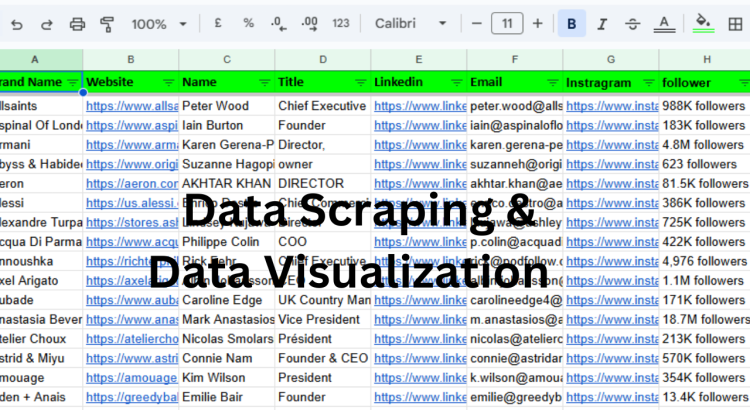
Task: Open filter for Website column
Action: (x=168, y=83)
